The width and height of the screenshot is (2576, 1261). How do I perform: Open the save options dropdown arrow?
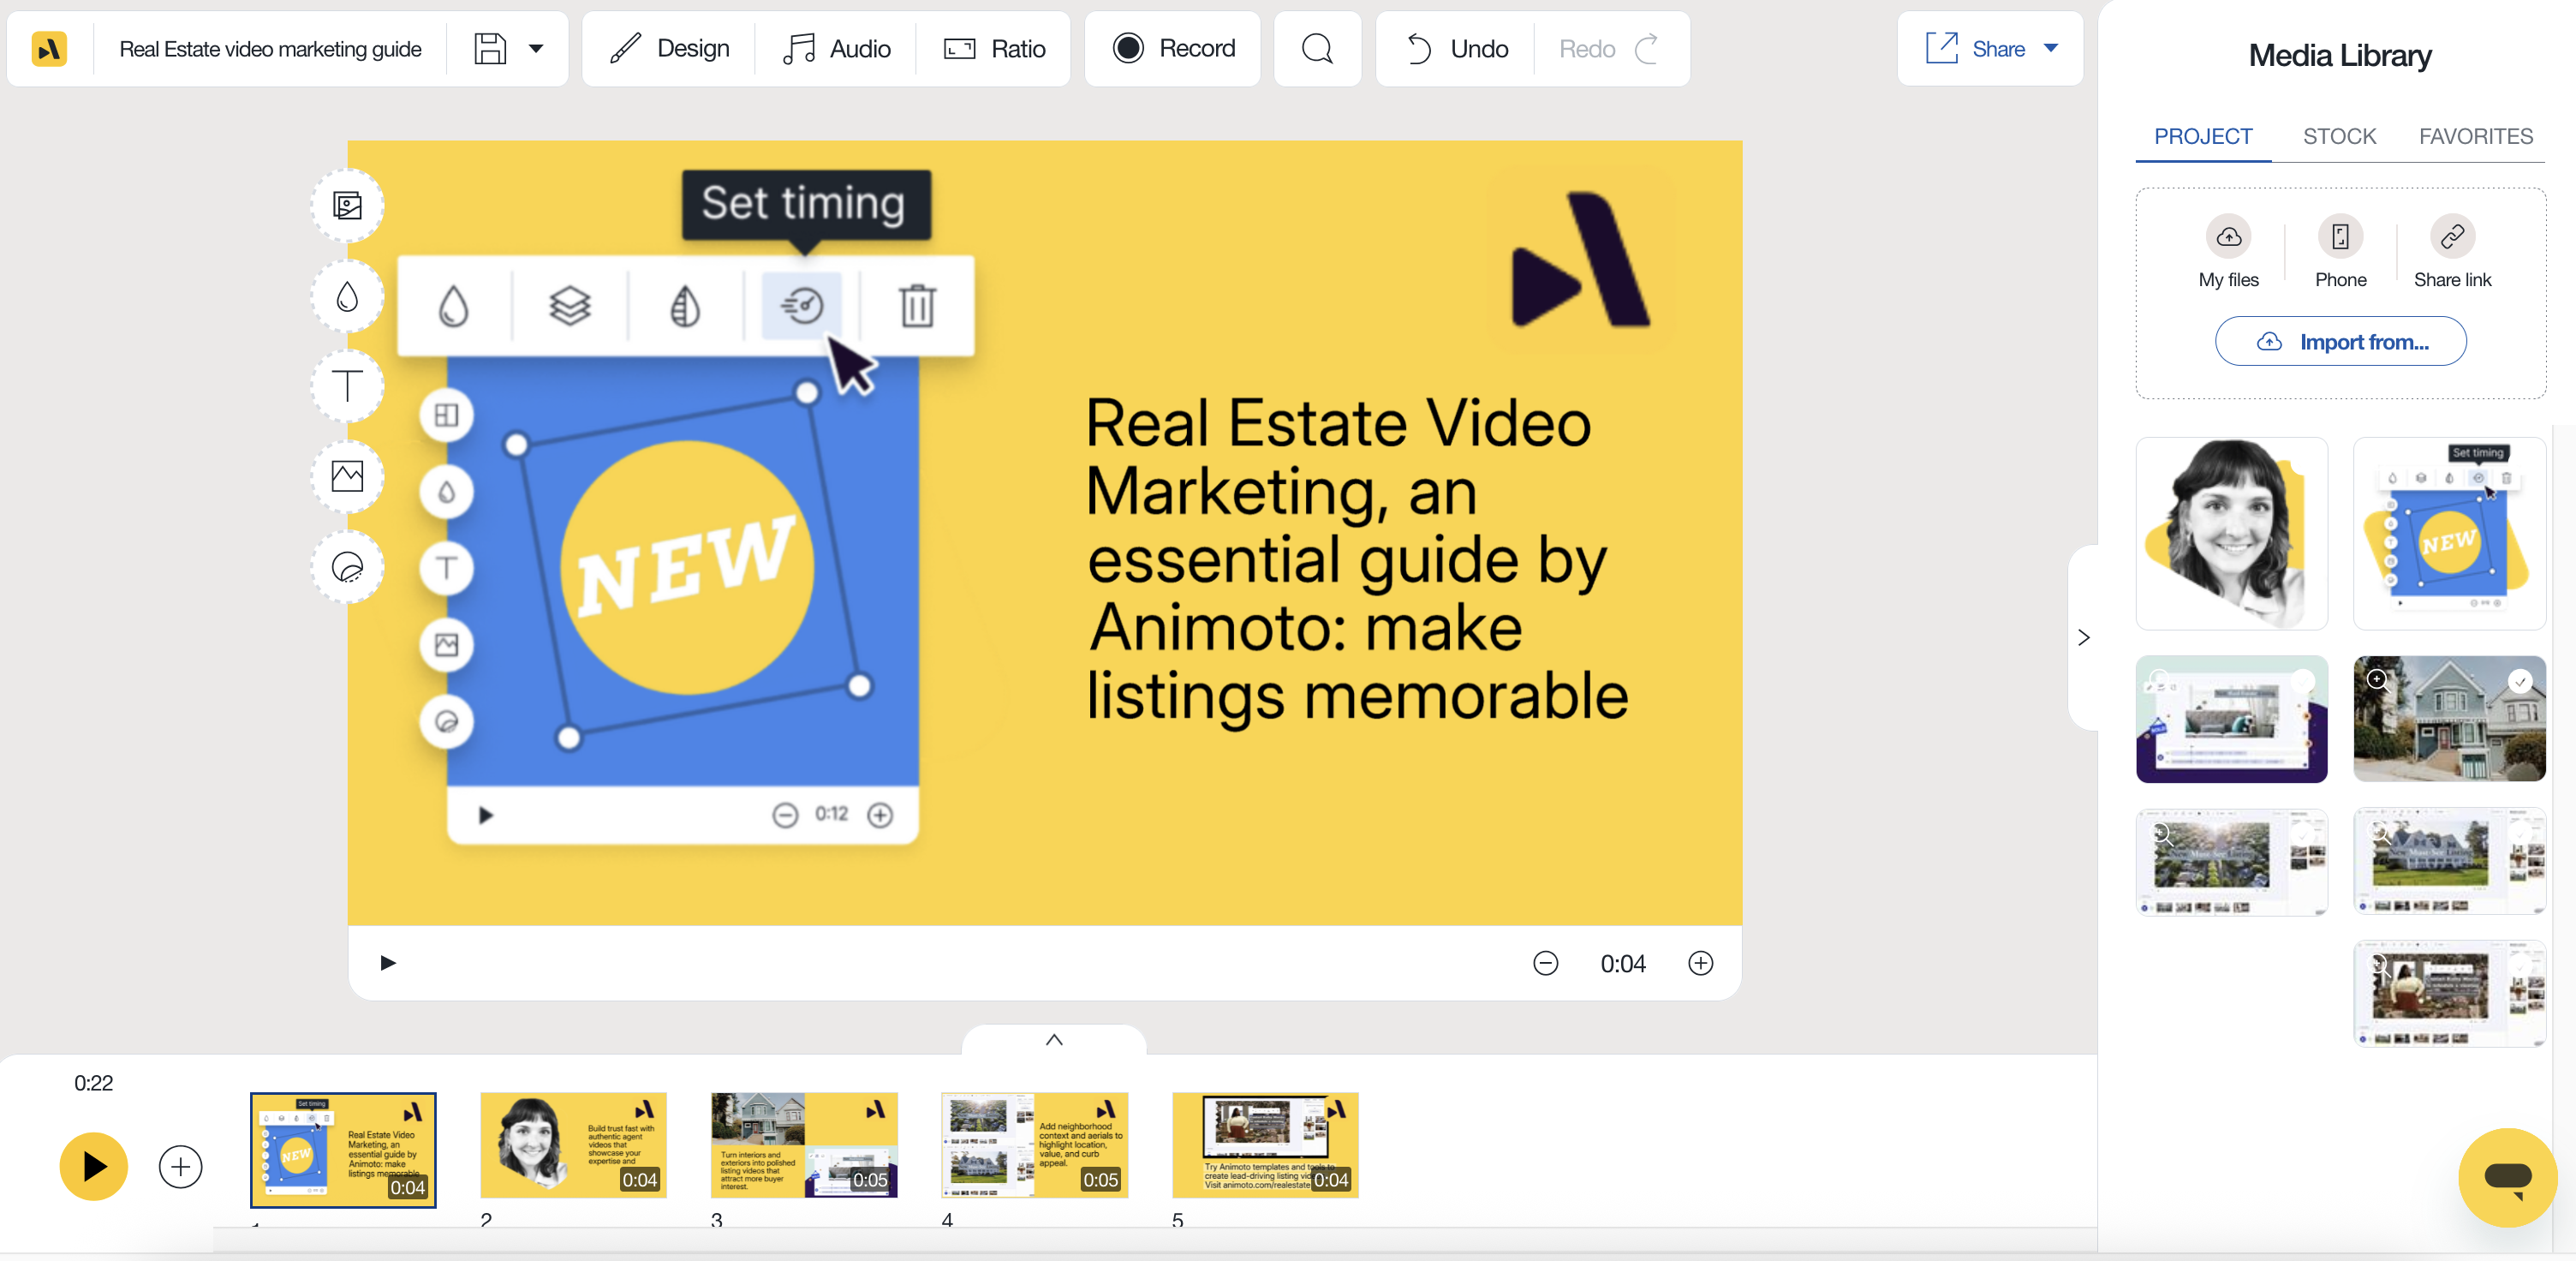[536, 49]
